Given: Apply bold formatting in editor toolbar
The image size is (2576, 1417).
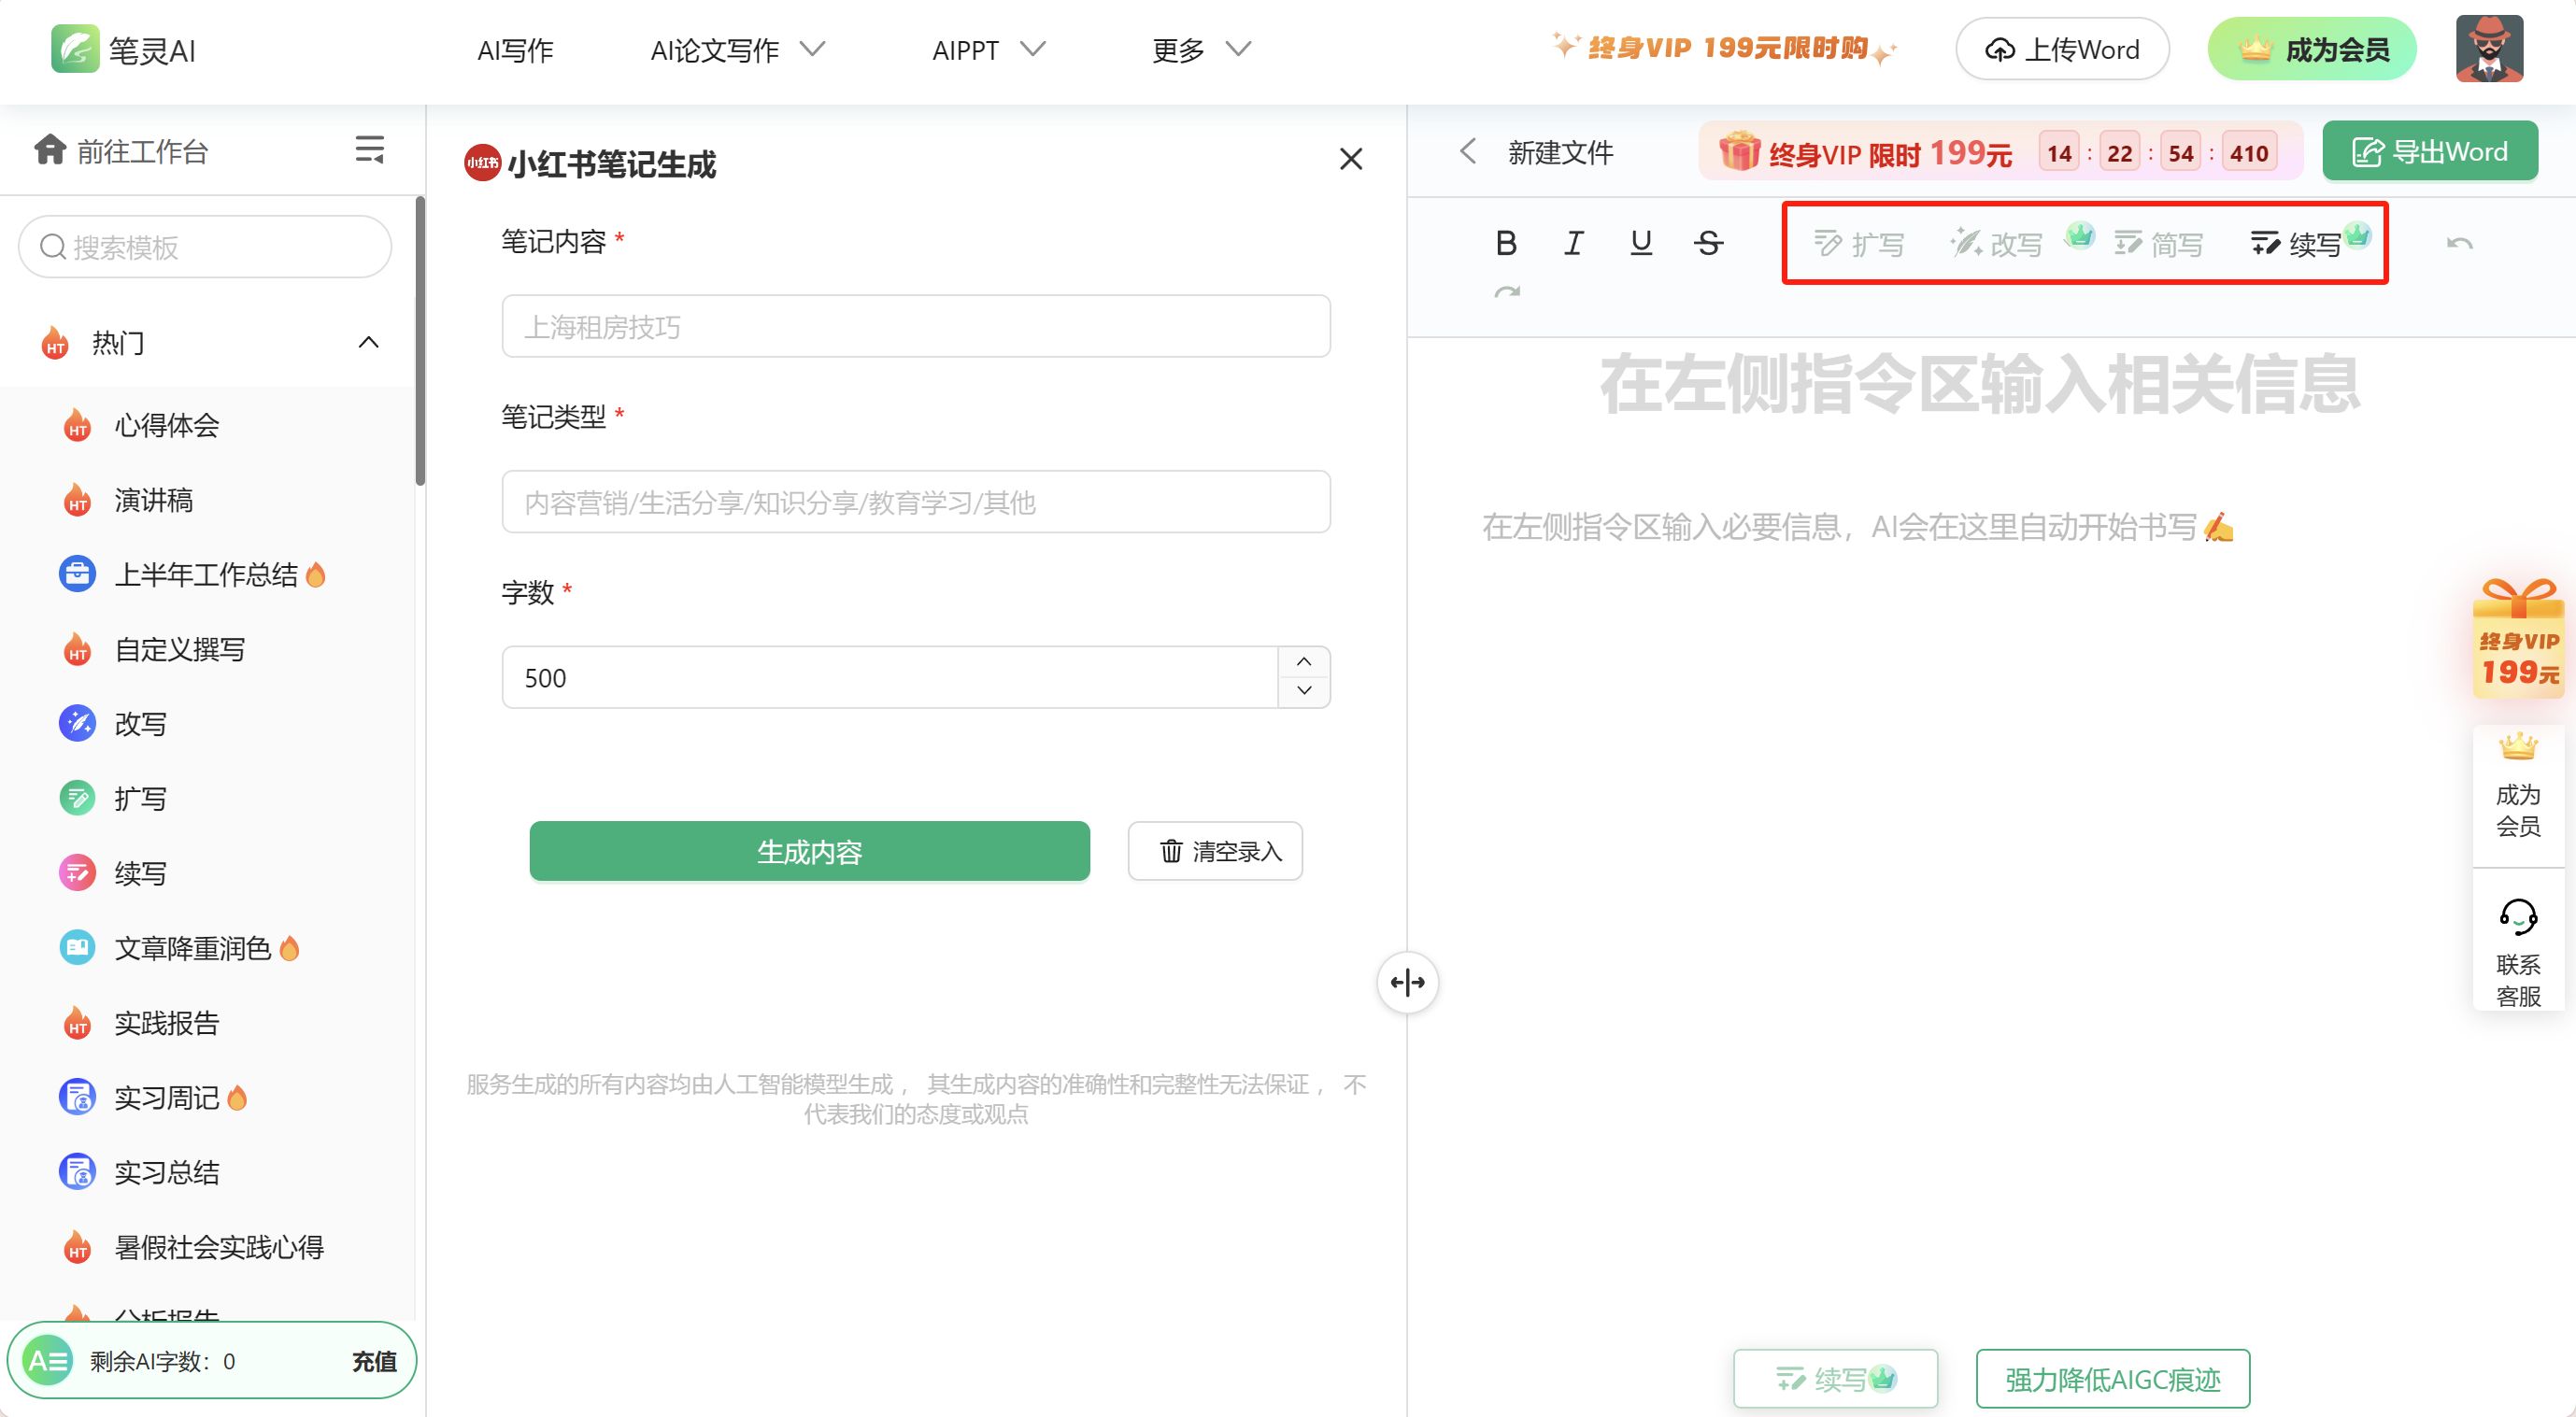Looking at the screenshot, I should [1506, 243].
